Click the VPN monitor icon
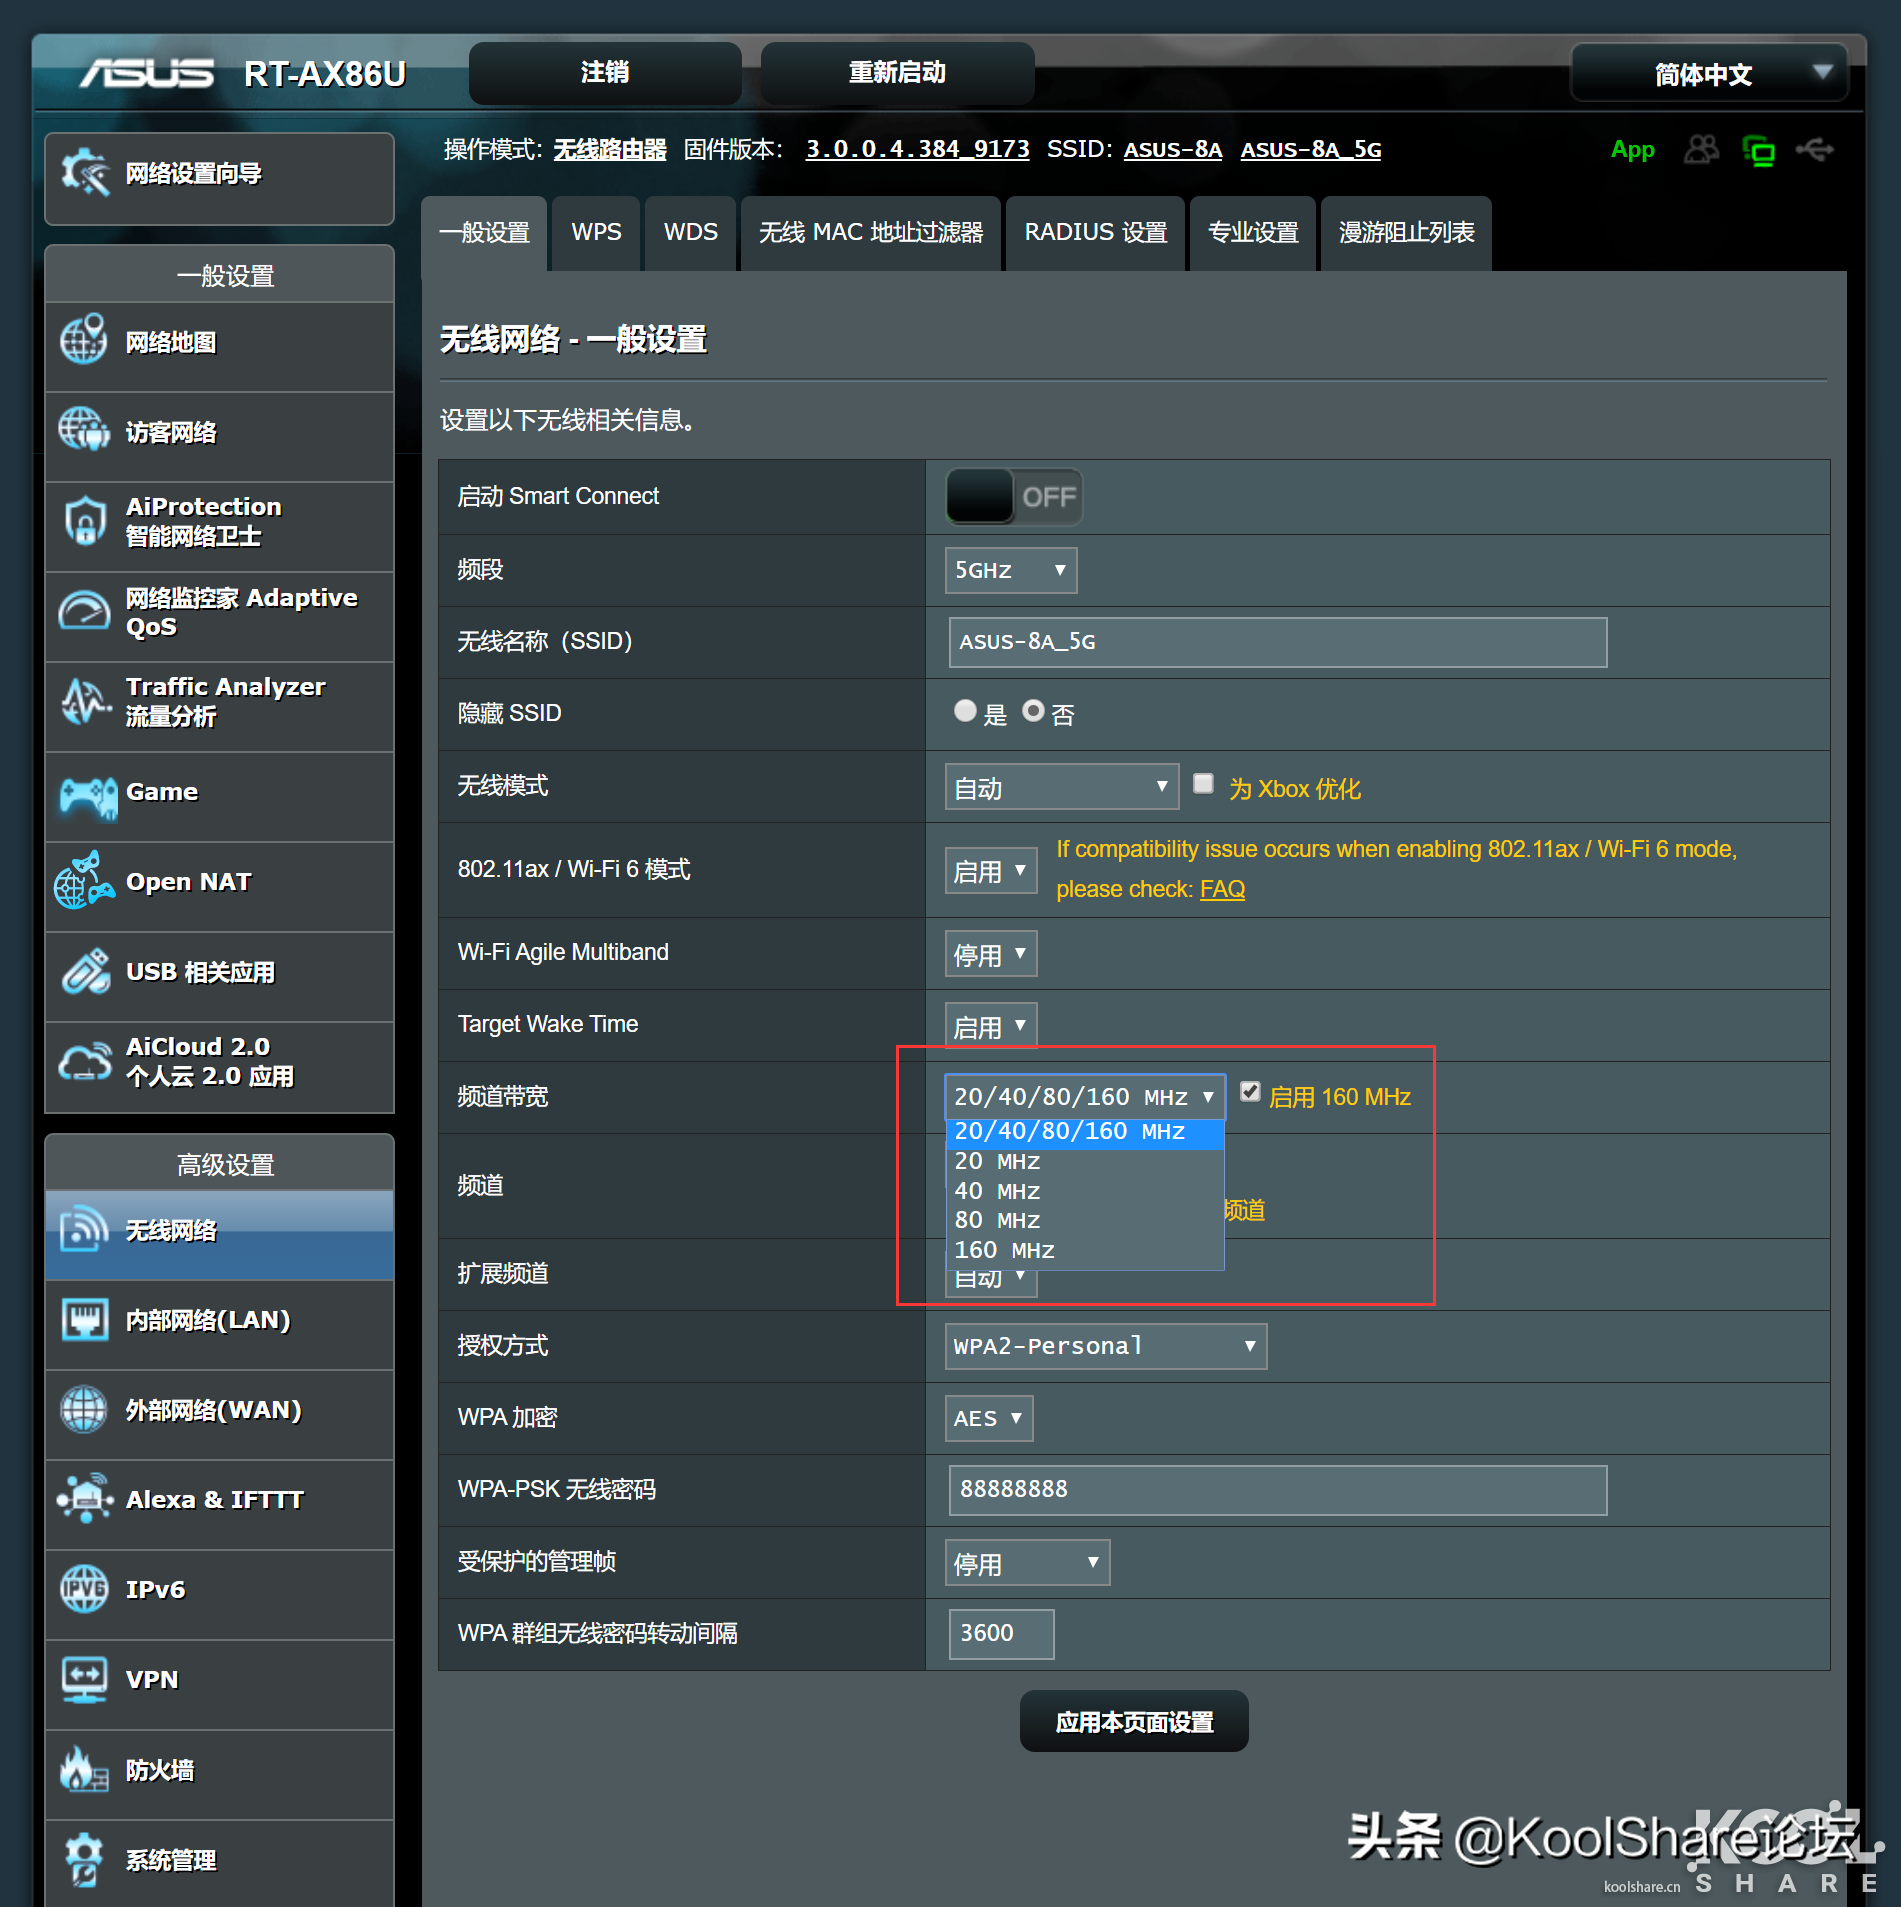This screenshot has height=1907, width=1901. (84, 1679)
